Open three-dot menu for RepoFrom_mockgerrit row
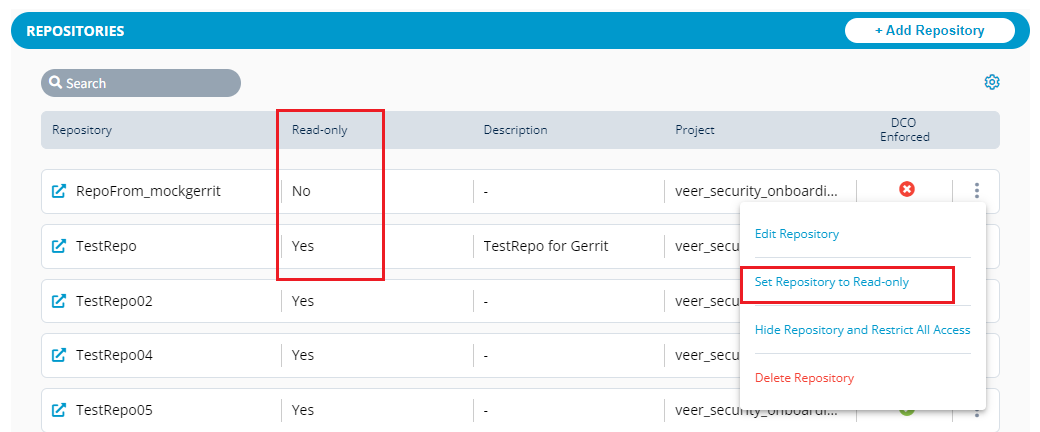 pos(977,191)
